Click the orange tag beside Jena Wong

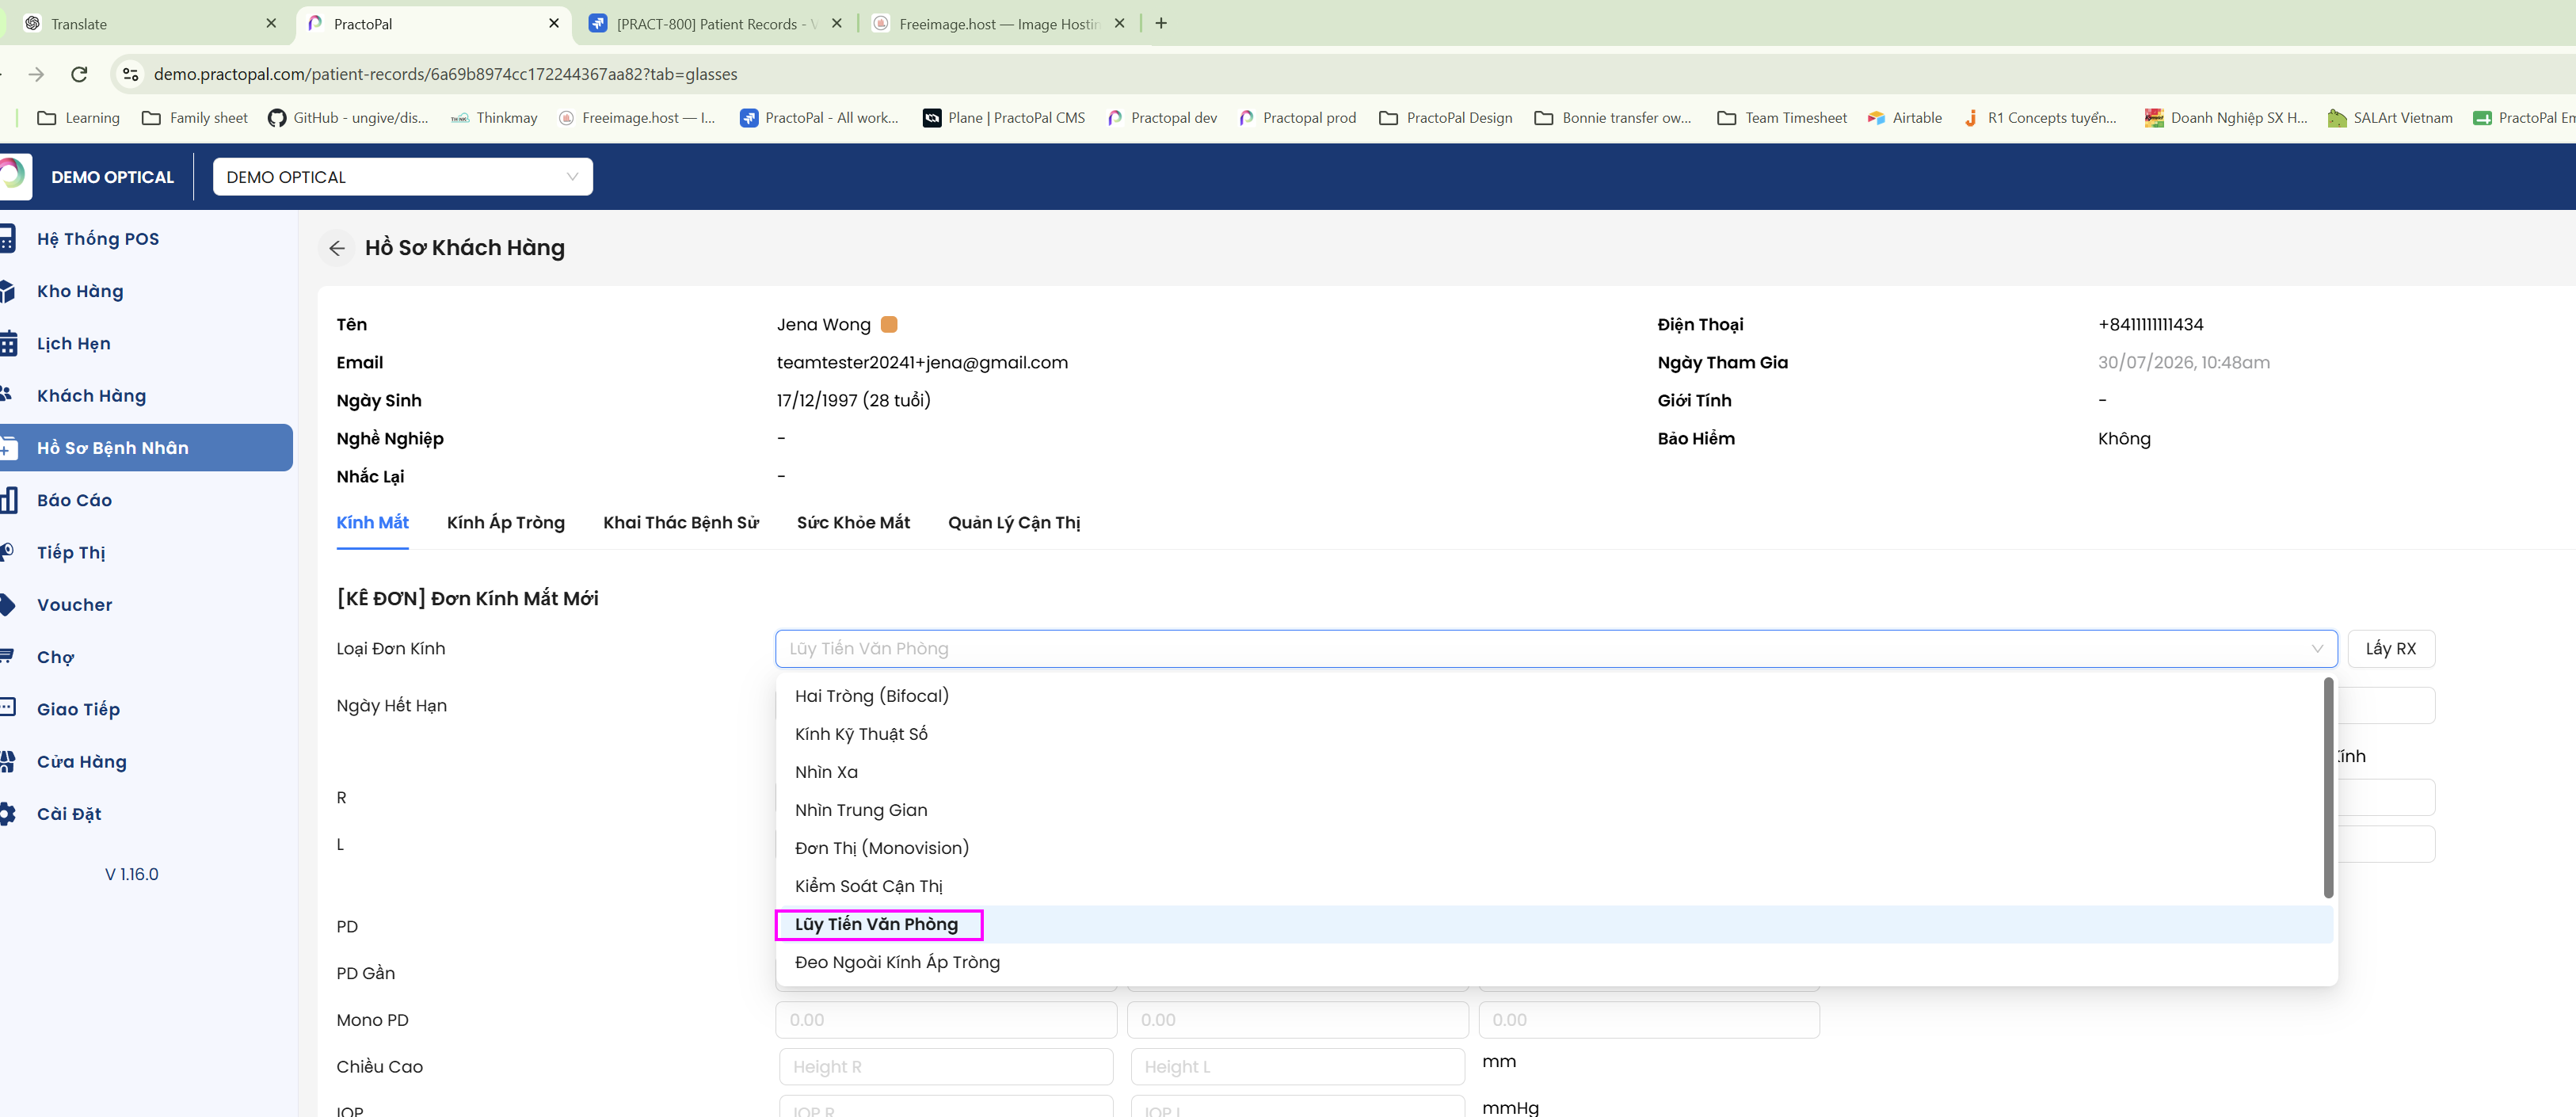[889, 324]
